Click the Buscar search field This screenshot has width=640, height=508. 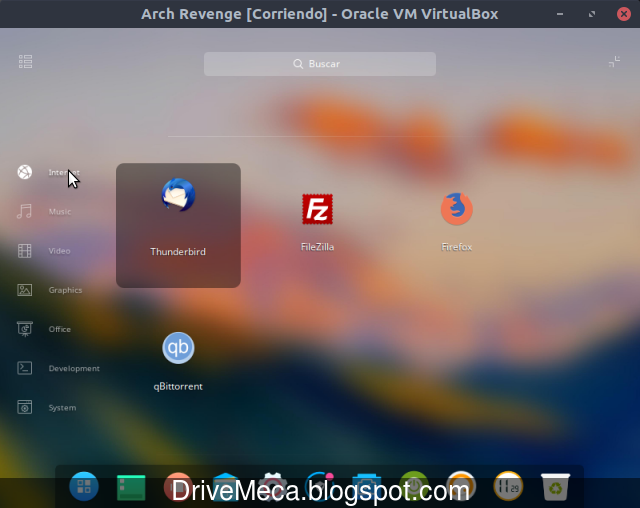(x=320, y=64)
